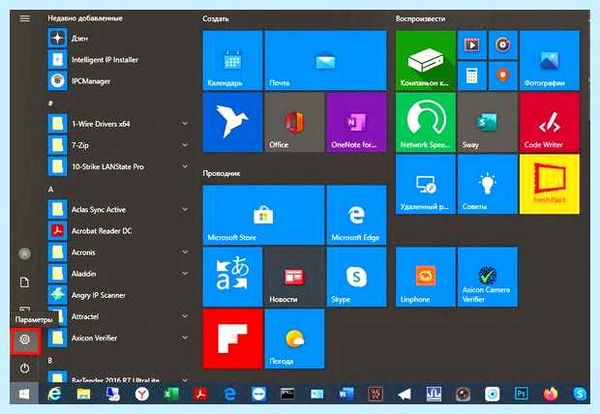Open the user account avatar

pos(24,253)
